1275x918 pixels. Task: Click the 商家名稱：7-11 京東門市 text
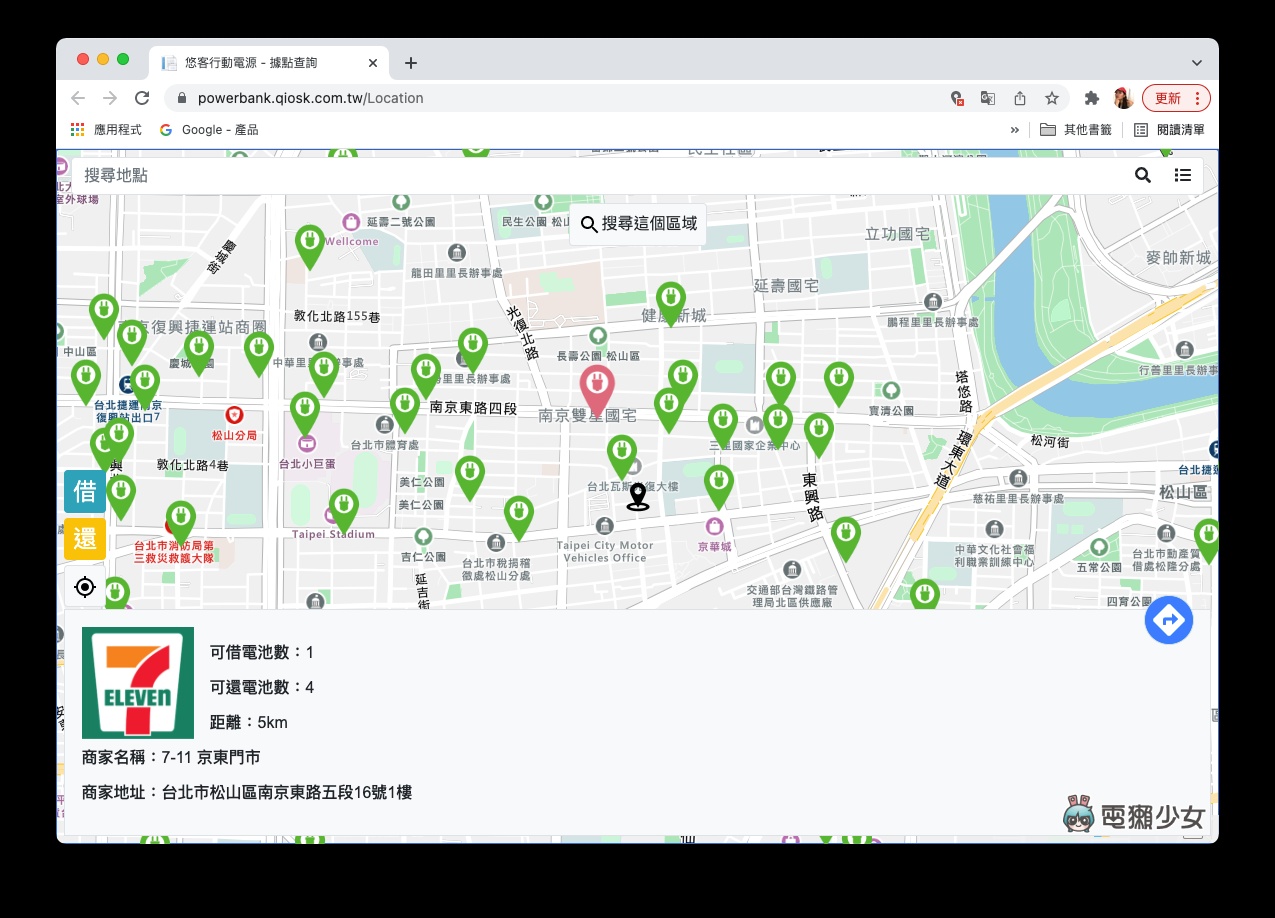(x=171, y=757)
